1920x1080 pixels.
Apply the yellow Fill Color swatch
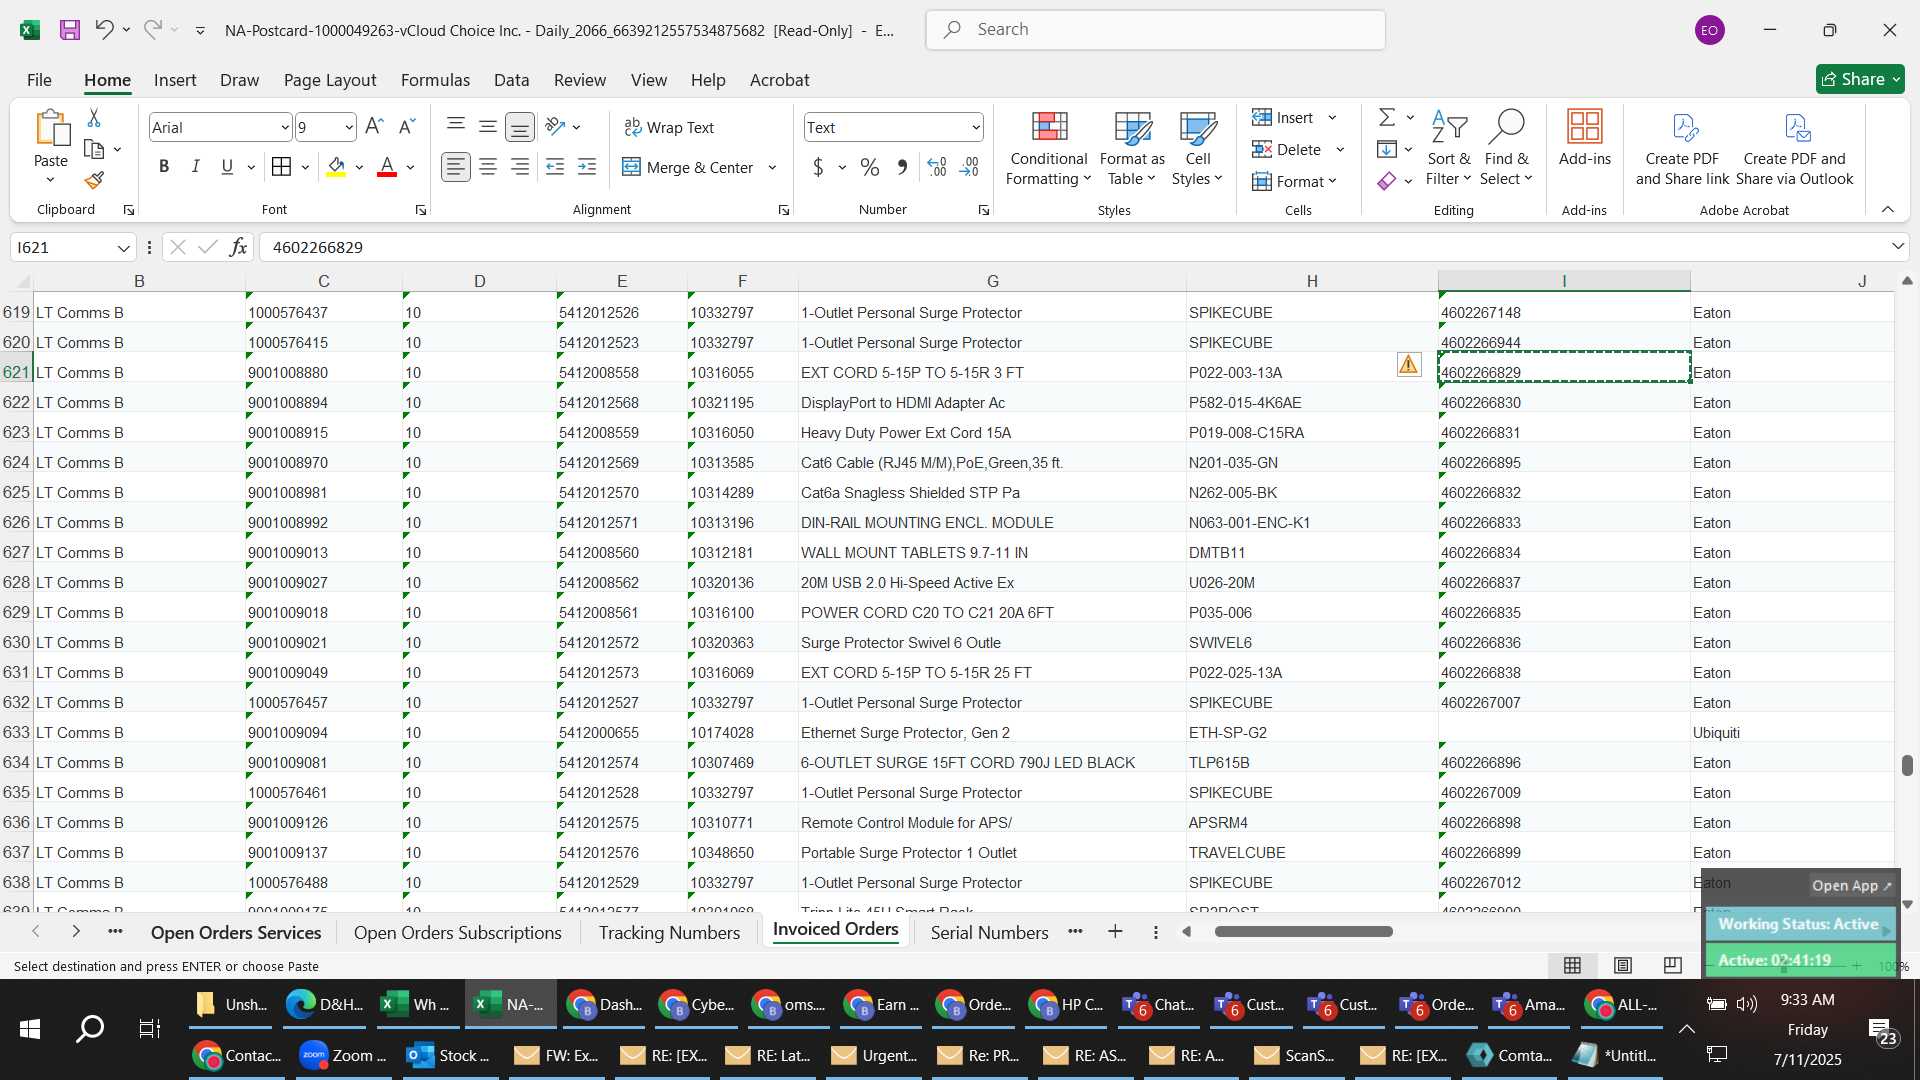[x=337, y=167]
